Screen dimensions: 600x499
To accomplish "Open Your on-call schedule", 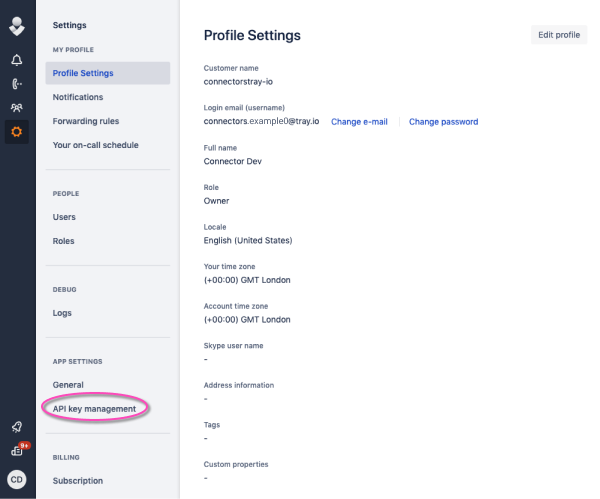I will [95, 145].
